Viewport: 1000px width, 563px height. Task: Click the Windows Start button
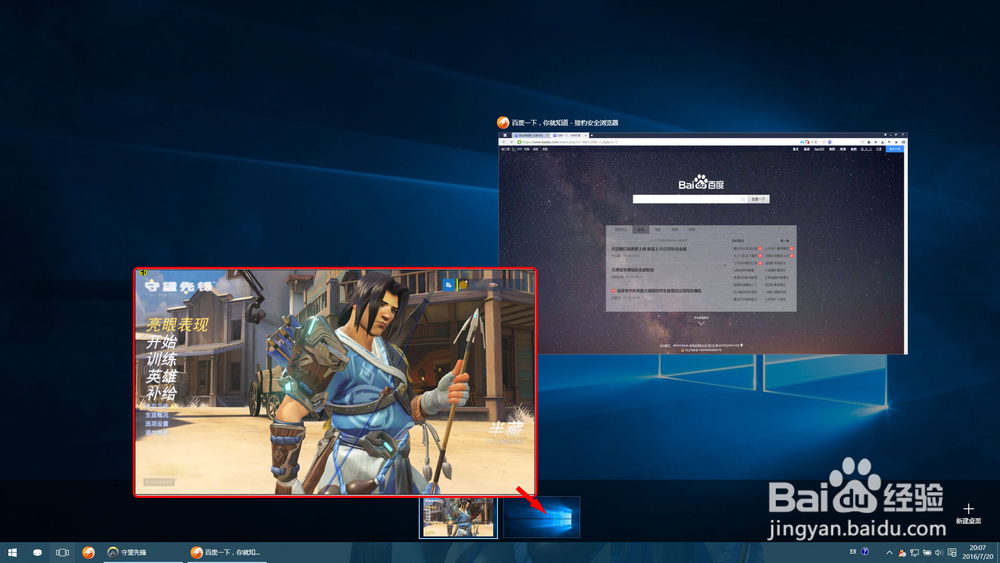(x=13, y=552)
